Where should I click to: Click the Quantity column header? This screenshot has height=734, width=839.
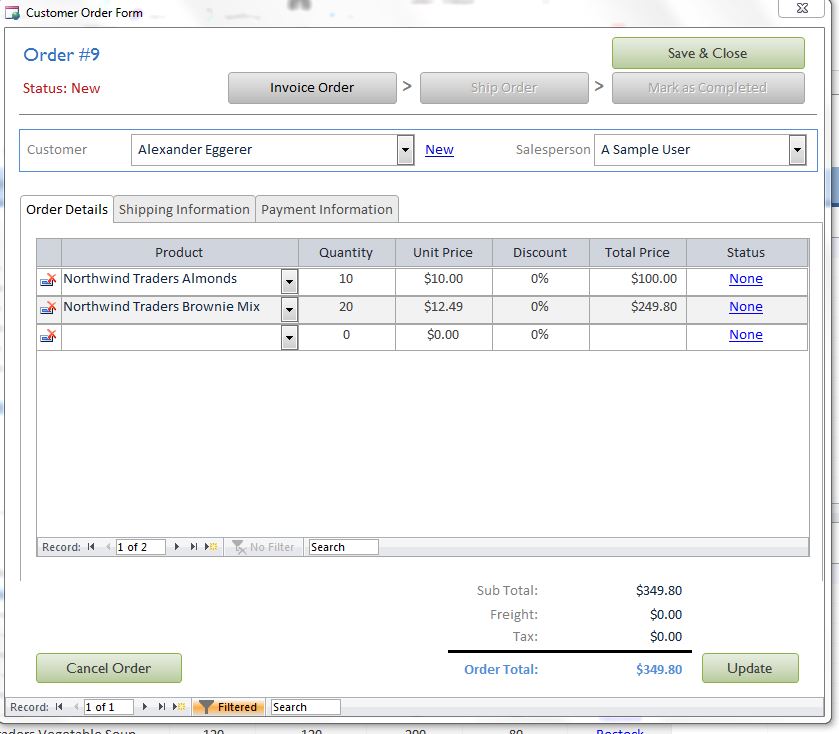coord(346,253)
